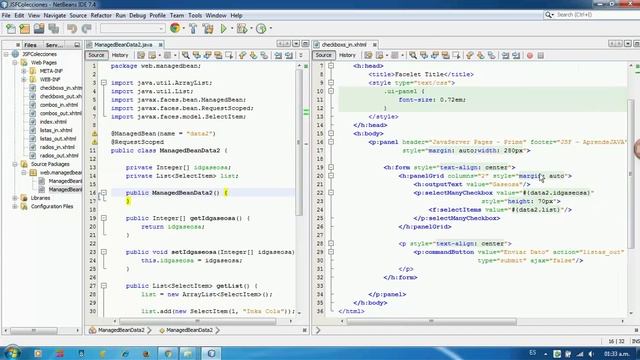Image resolution: width=640 pixels, height=360 pixels.
Task: Click History button in xhtml editor
Action: (347, 55)
